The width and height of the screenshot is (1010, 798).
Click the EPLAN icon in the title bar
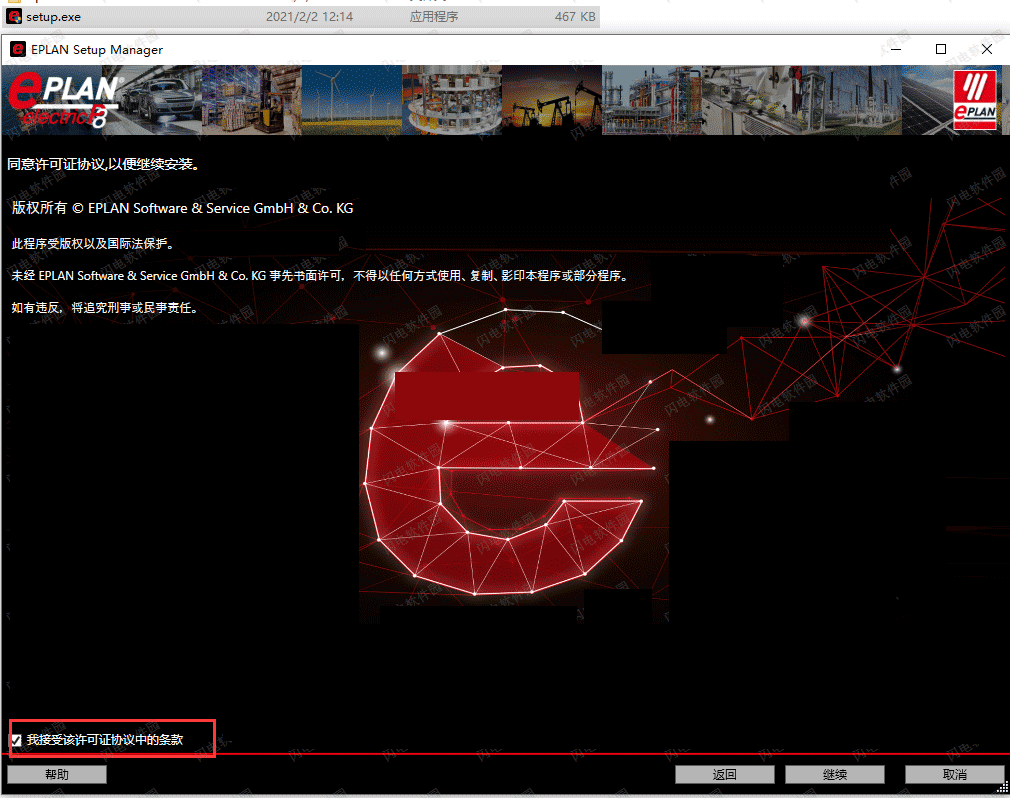[18, 50]
